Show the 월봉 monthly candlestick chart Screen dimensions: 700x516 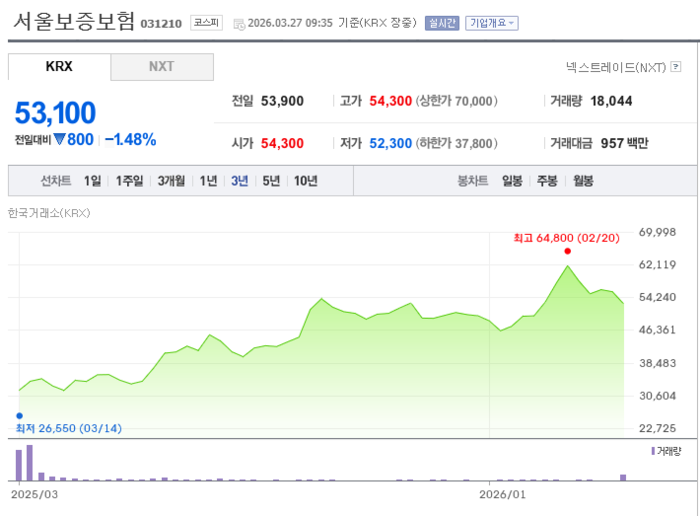click(x=582, y=181)
